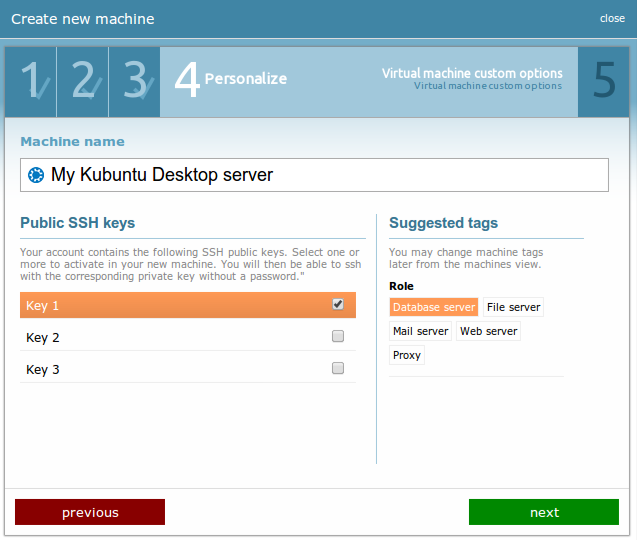Click the Public SSH keys heading
Viewport: 637px width, 540px height.
pyautogui.click(x=78, y=223)
